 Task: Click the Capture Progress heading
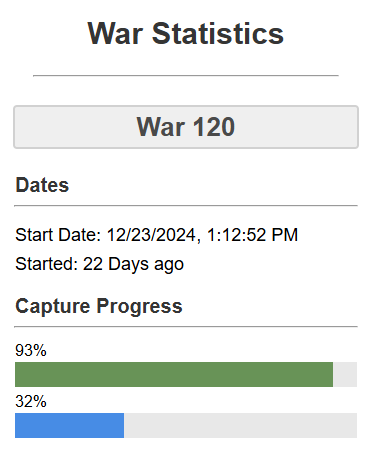[x=99, y=306]
